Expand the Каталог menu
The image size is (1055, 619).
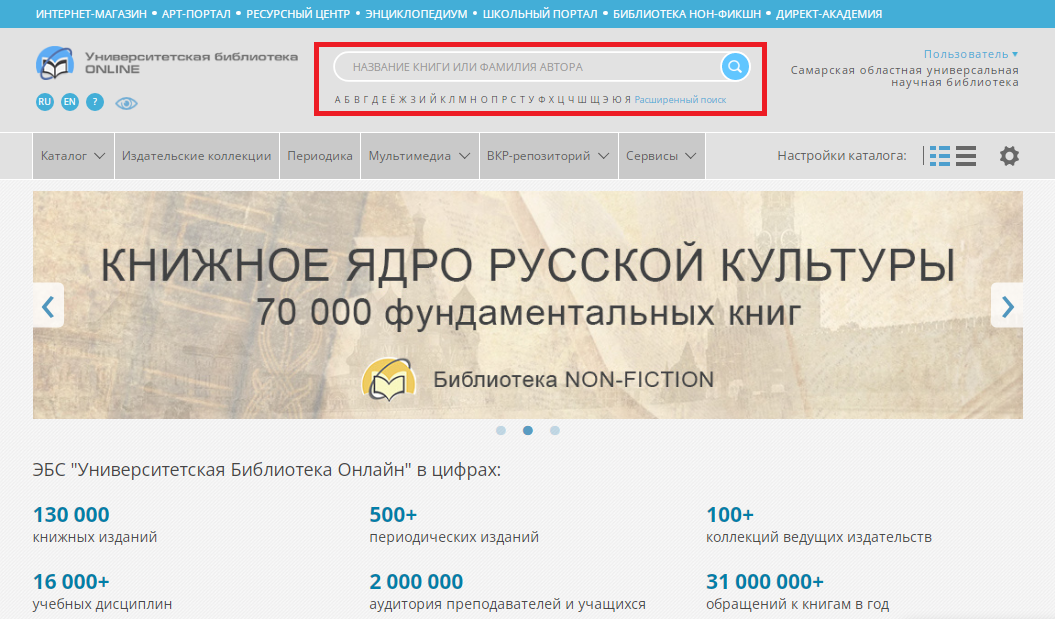(73, 155)
